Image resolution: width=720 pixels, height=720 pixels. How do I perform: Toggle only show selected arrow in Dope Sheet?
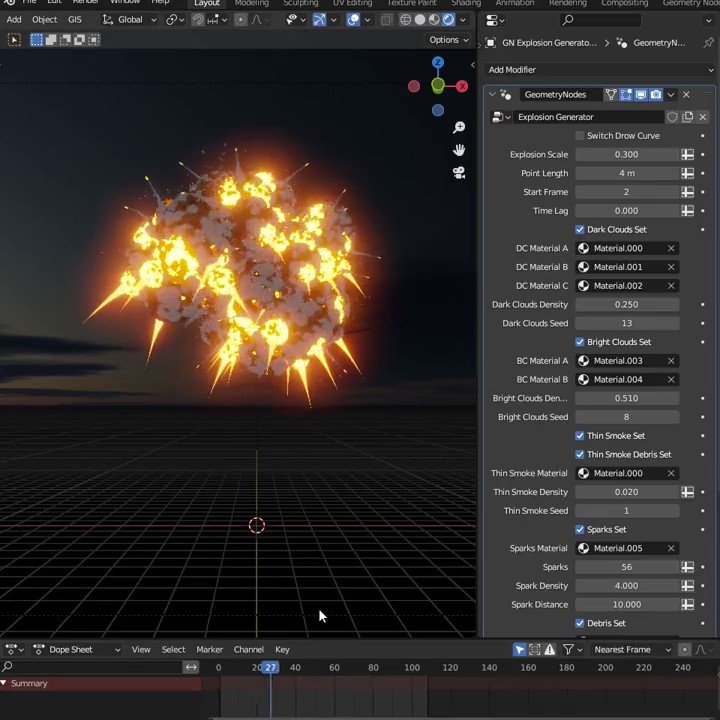click(x=519, y=649)
